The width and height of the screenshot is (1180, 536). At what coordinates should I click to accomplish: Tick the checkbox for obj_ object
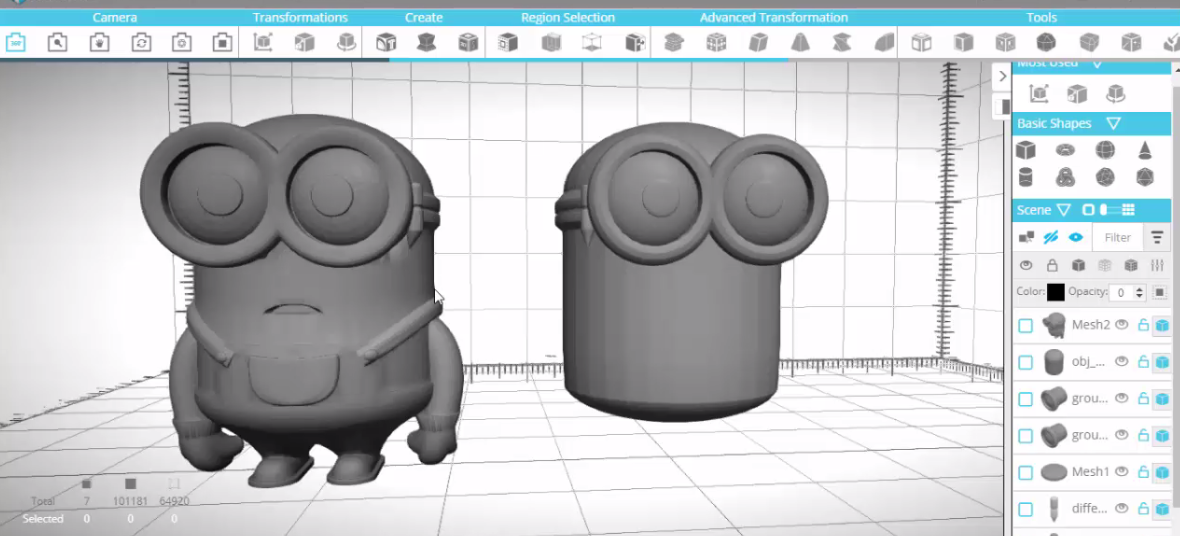1025,362
